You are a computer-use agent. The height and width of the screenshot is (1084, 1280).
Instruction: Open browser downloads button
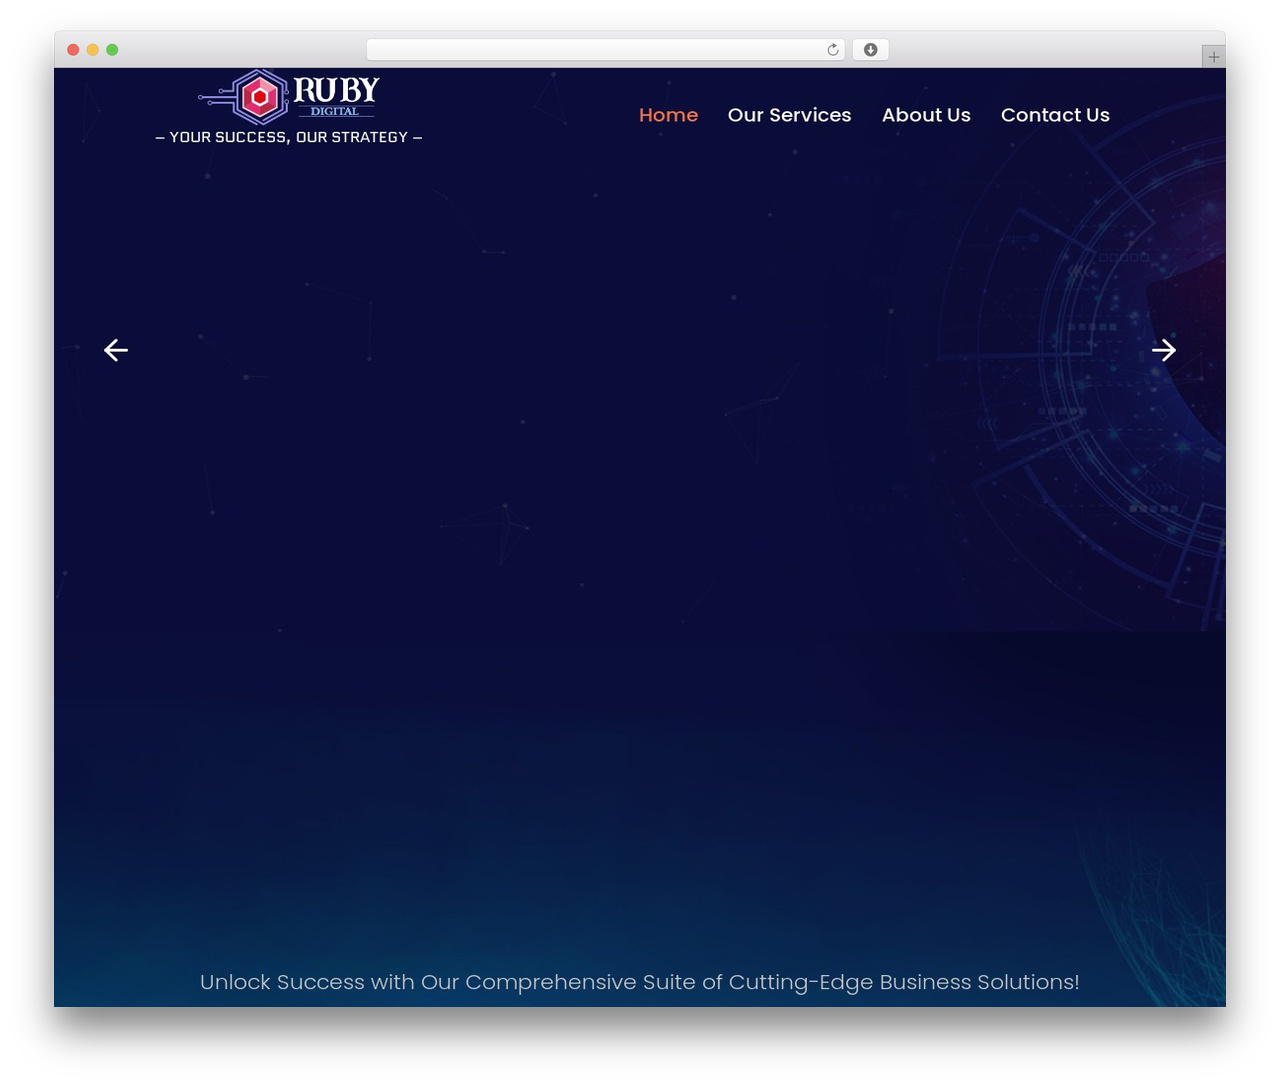point(870,50)
